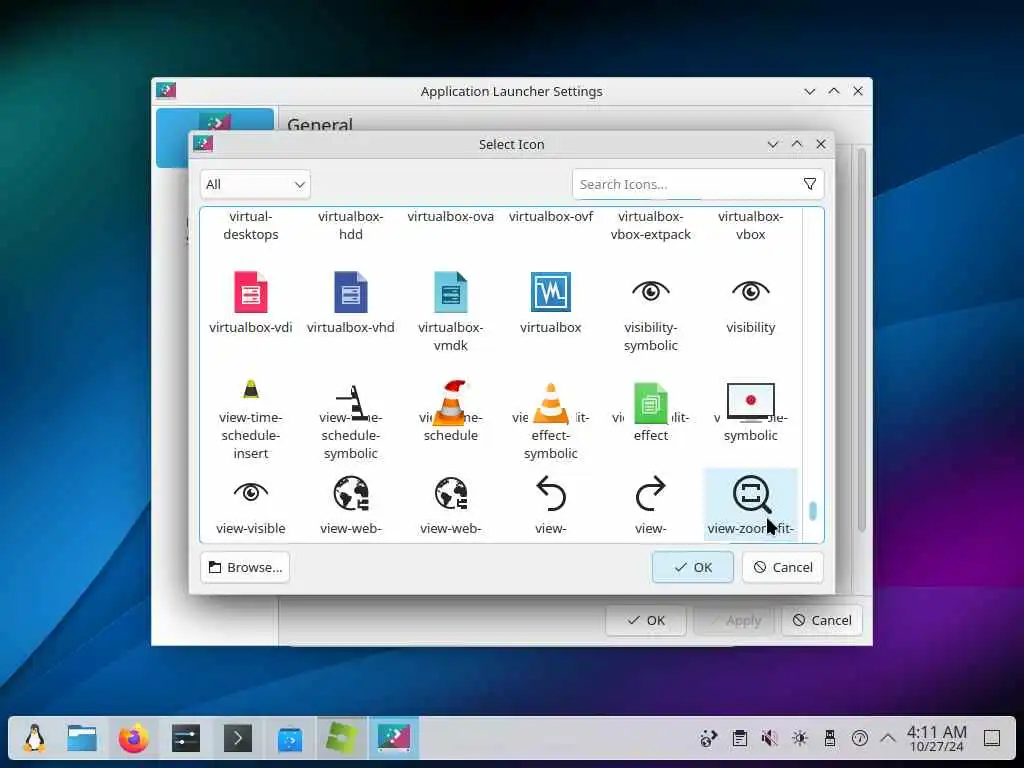
Task: Open the file manager from taskbar
Action: coord(82,739)
